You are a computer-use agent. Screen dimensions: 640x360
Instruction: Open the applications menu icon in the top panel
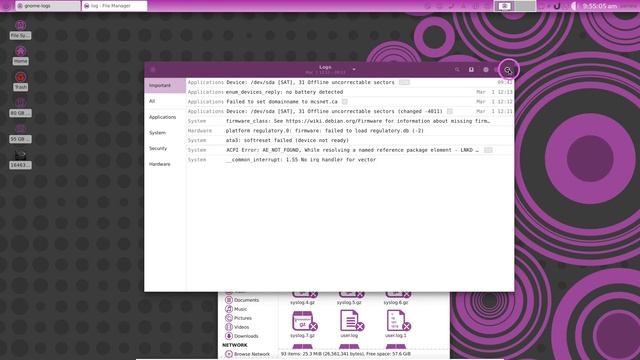(x=6, y=6)
